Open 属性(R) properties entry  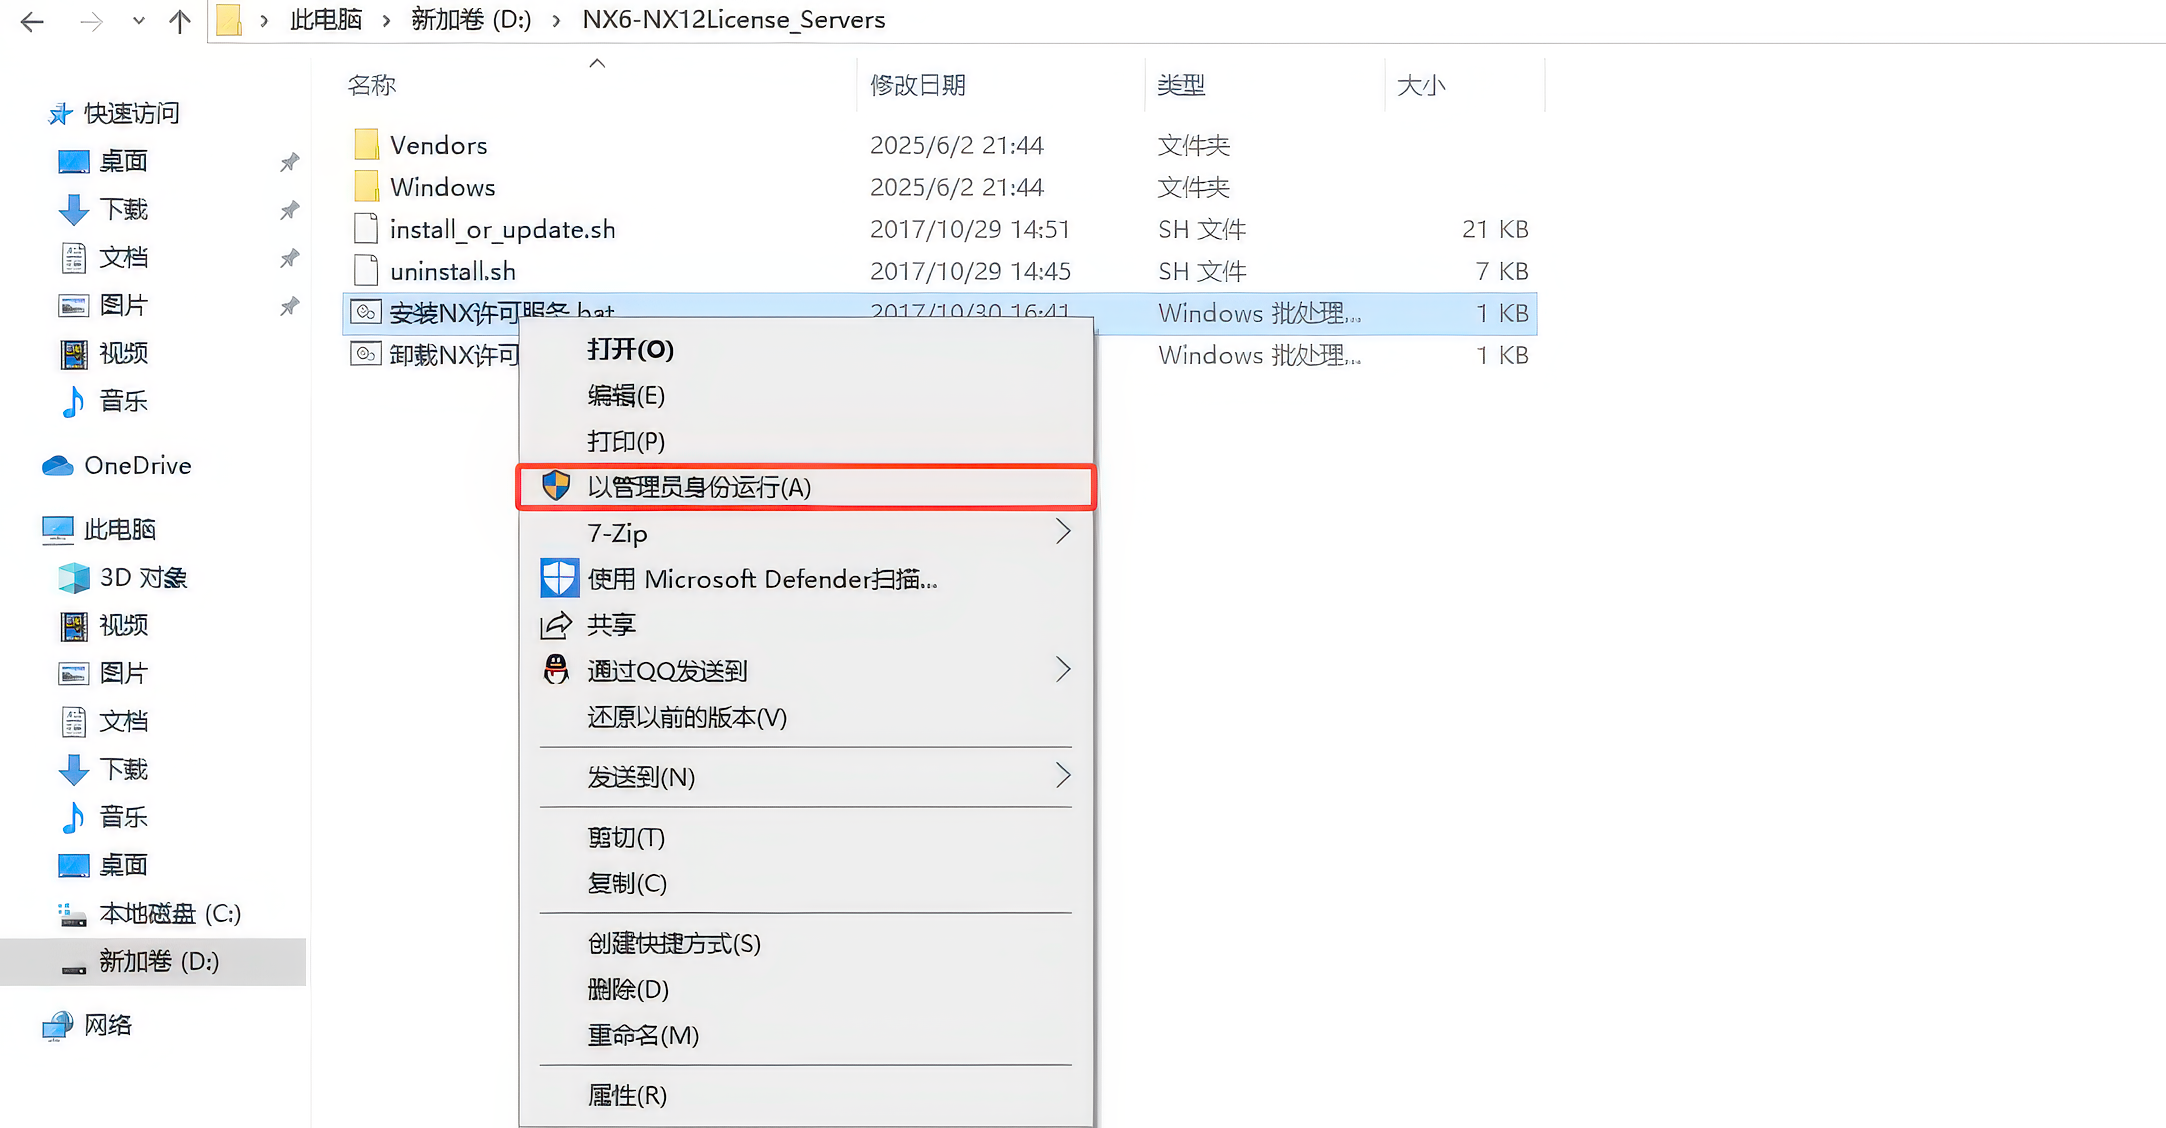tap(806, 1095)
